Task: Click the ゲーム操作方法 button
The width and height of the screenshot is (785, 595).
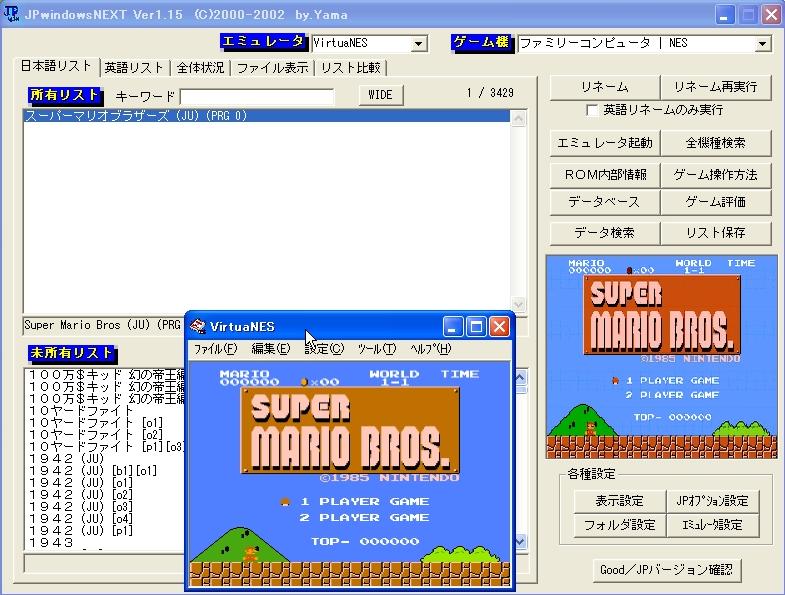Action: click(x=715, y=175)
